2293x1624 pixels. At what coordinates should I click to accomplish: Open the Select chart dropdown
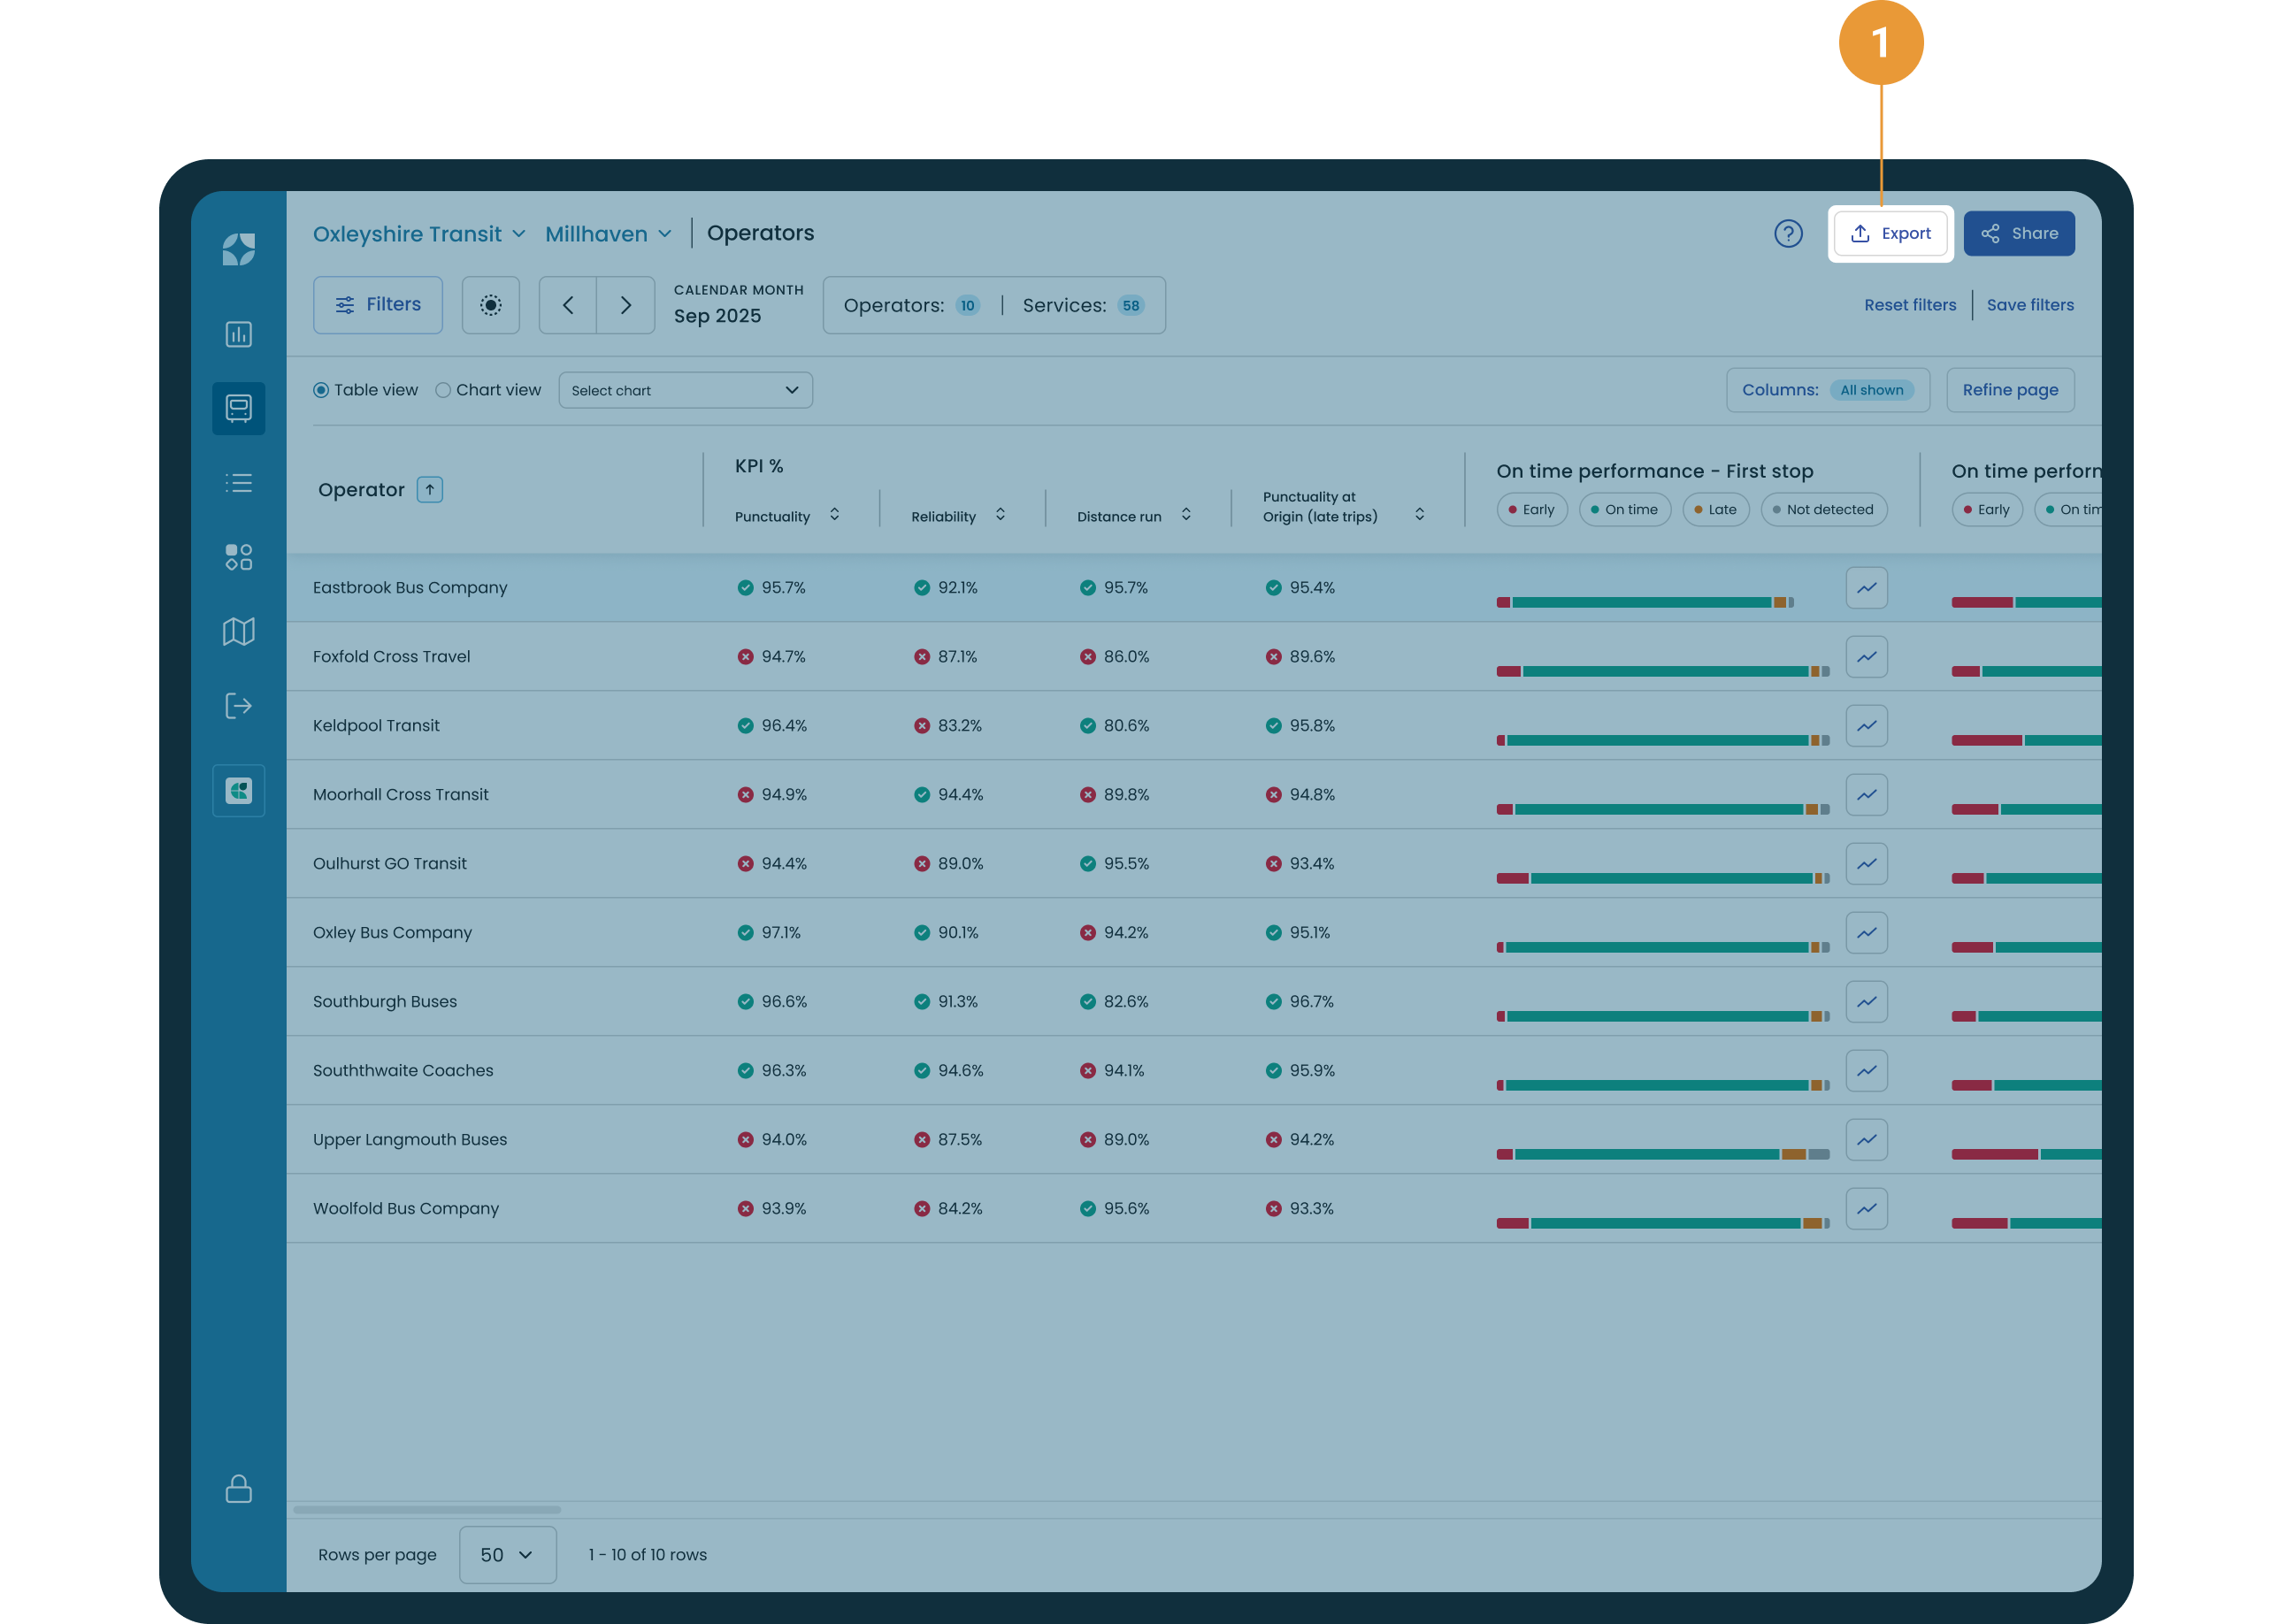[685, 390]
